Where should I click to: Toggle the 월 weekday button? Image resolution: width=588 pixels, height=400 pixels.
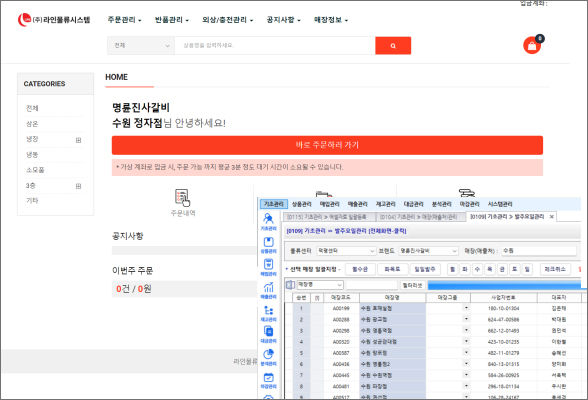453,269
